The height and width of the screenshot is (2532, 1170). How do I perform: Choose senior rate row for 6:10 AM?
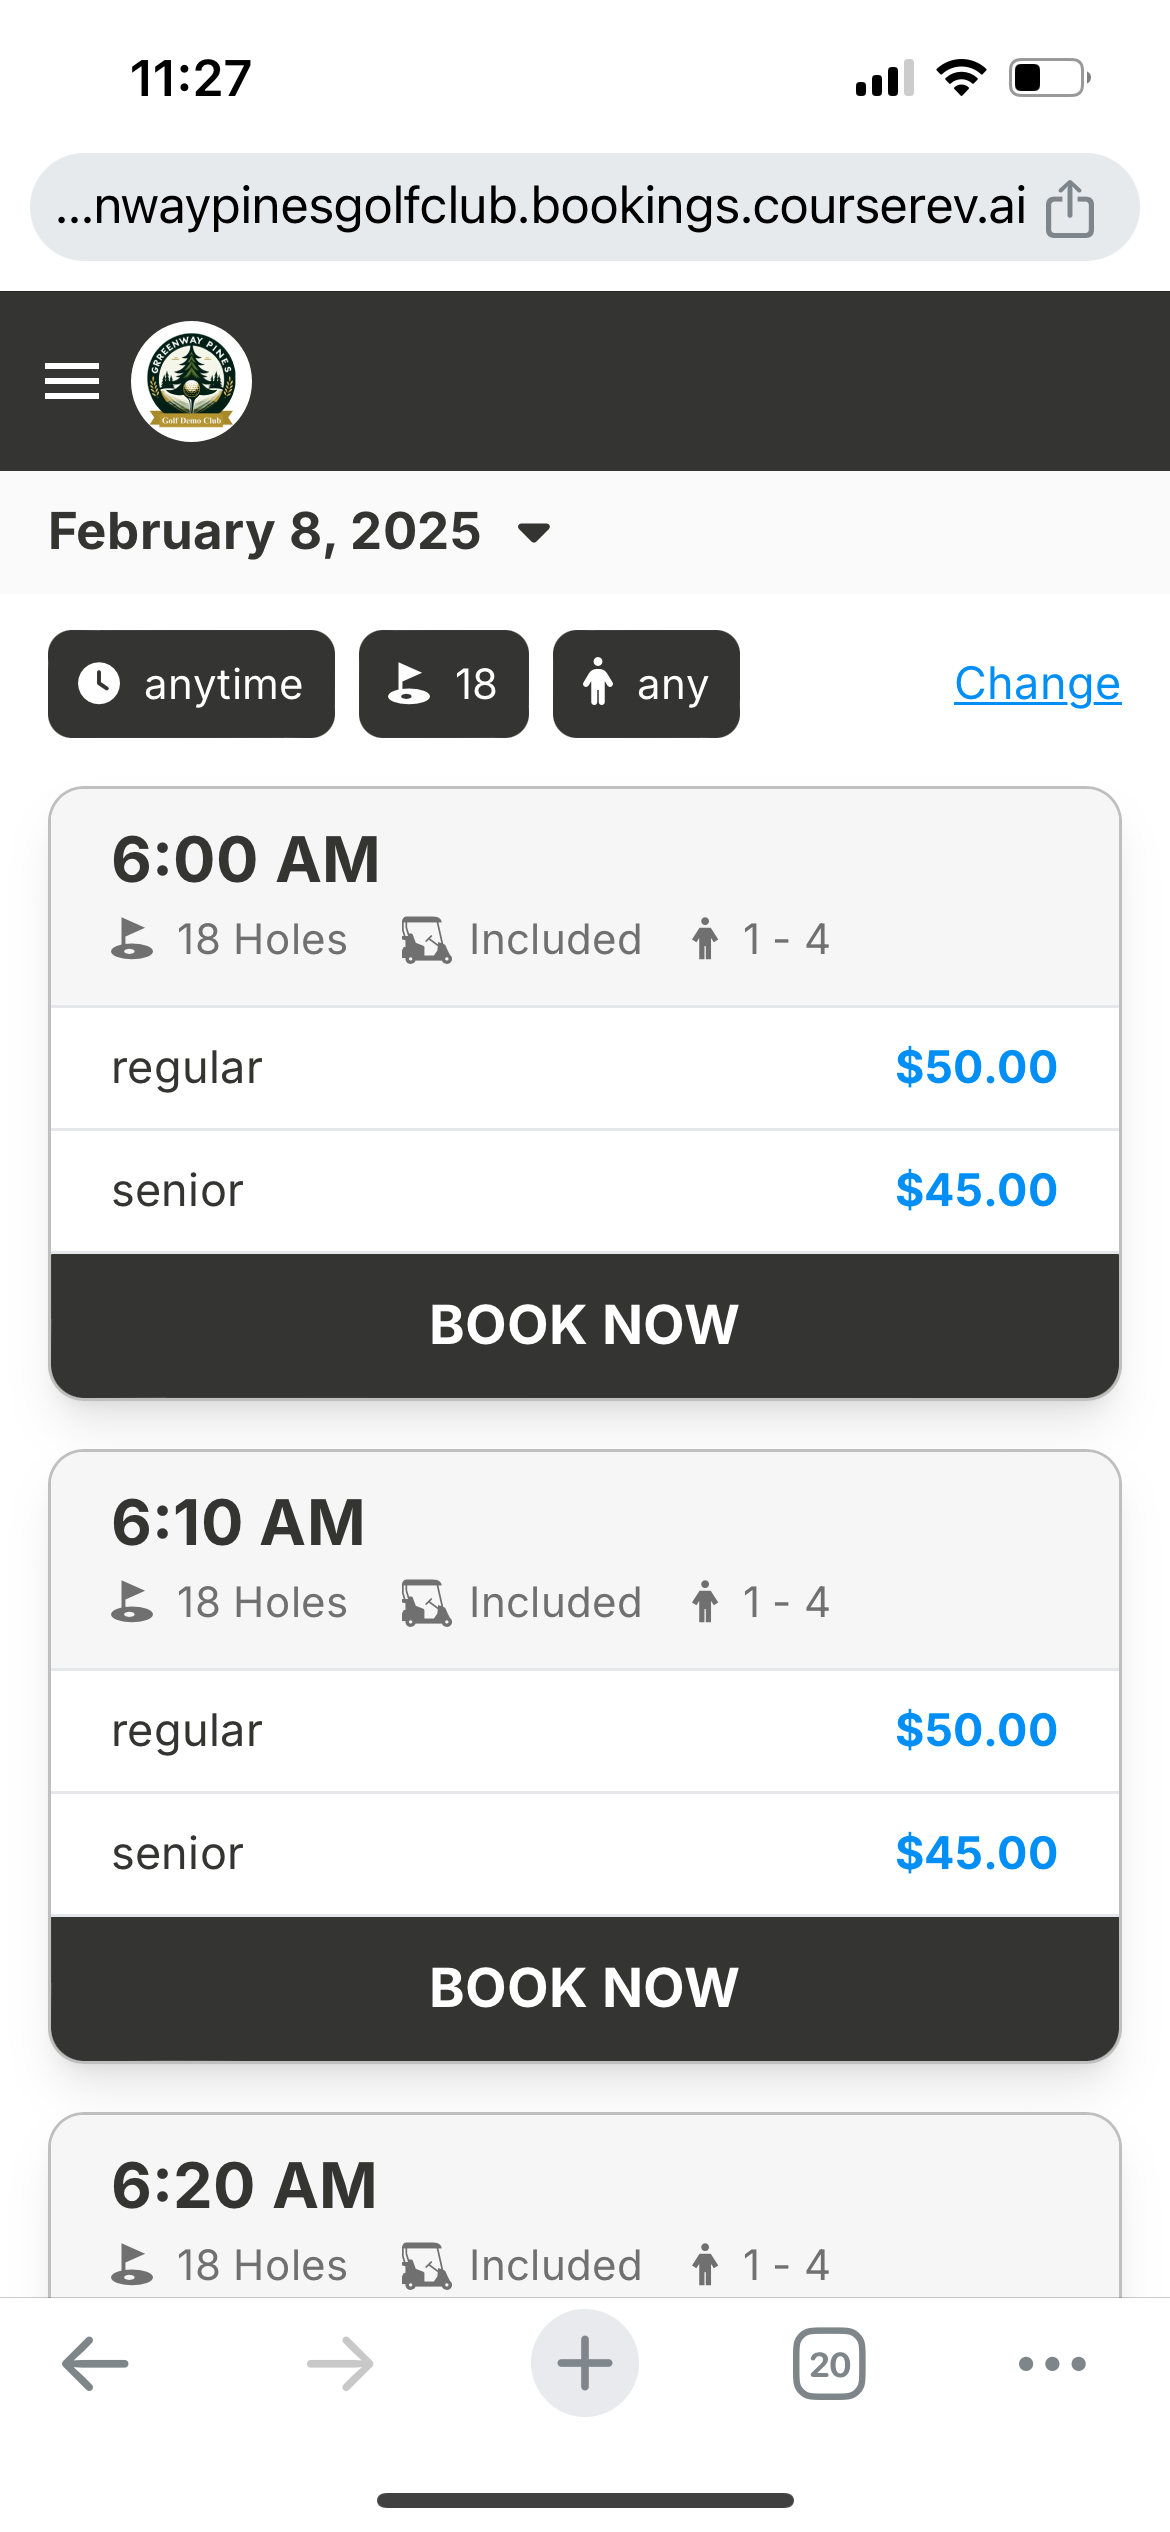[584, 1853]
